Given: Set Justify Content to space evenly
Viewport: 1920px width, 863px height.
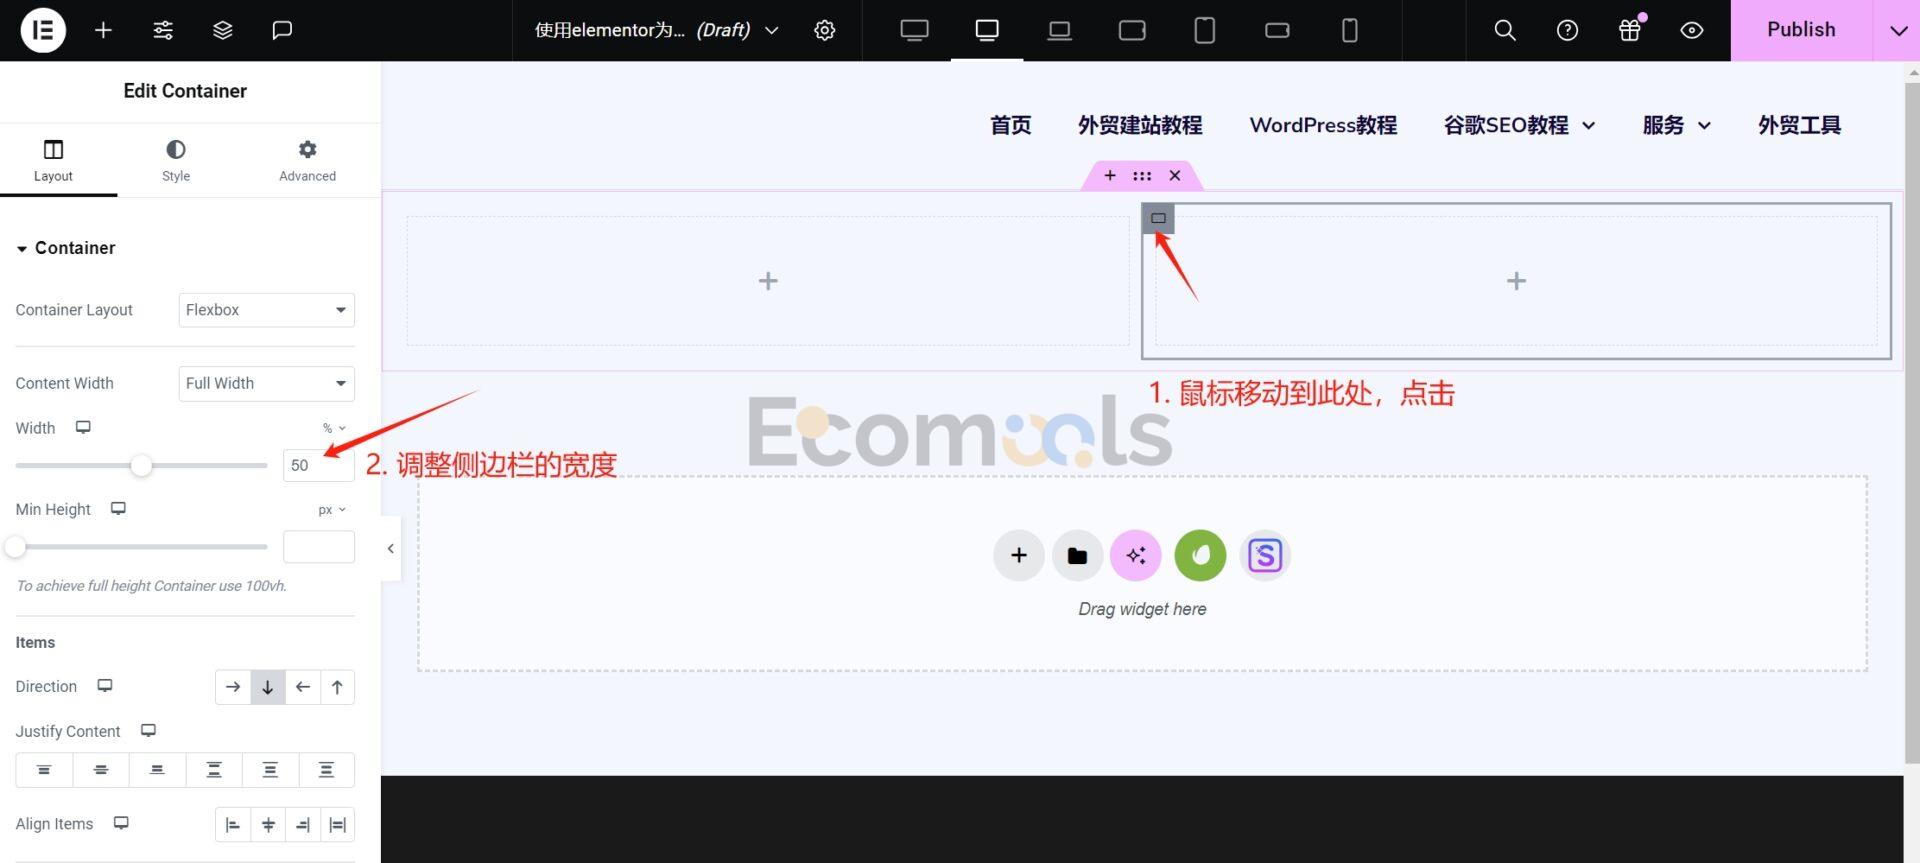Looking at the screenshot, I should [x=326, y=770].
